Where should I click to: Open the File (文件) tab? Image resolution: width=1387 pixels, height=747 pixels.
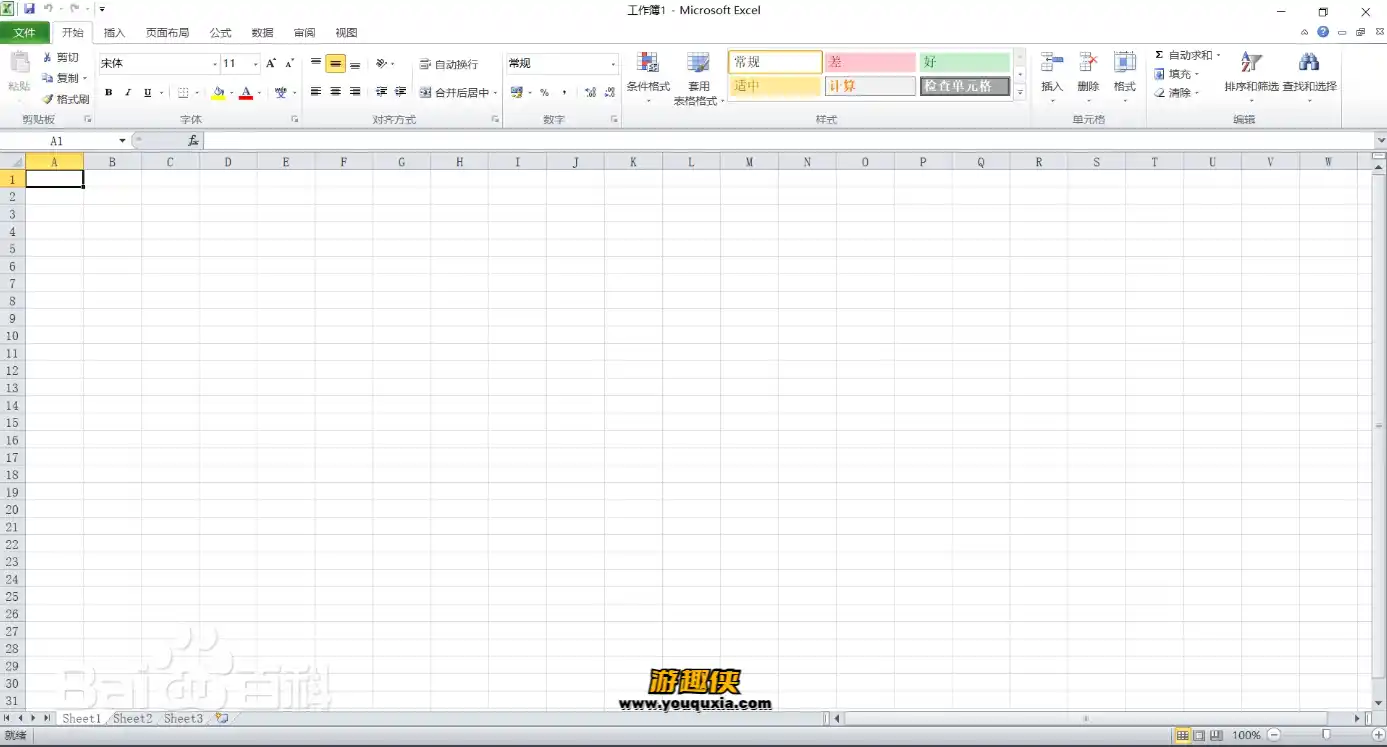pos(24,33)
